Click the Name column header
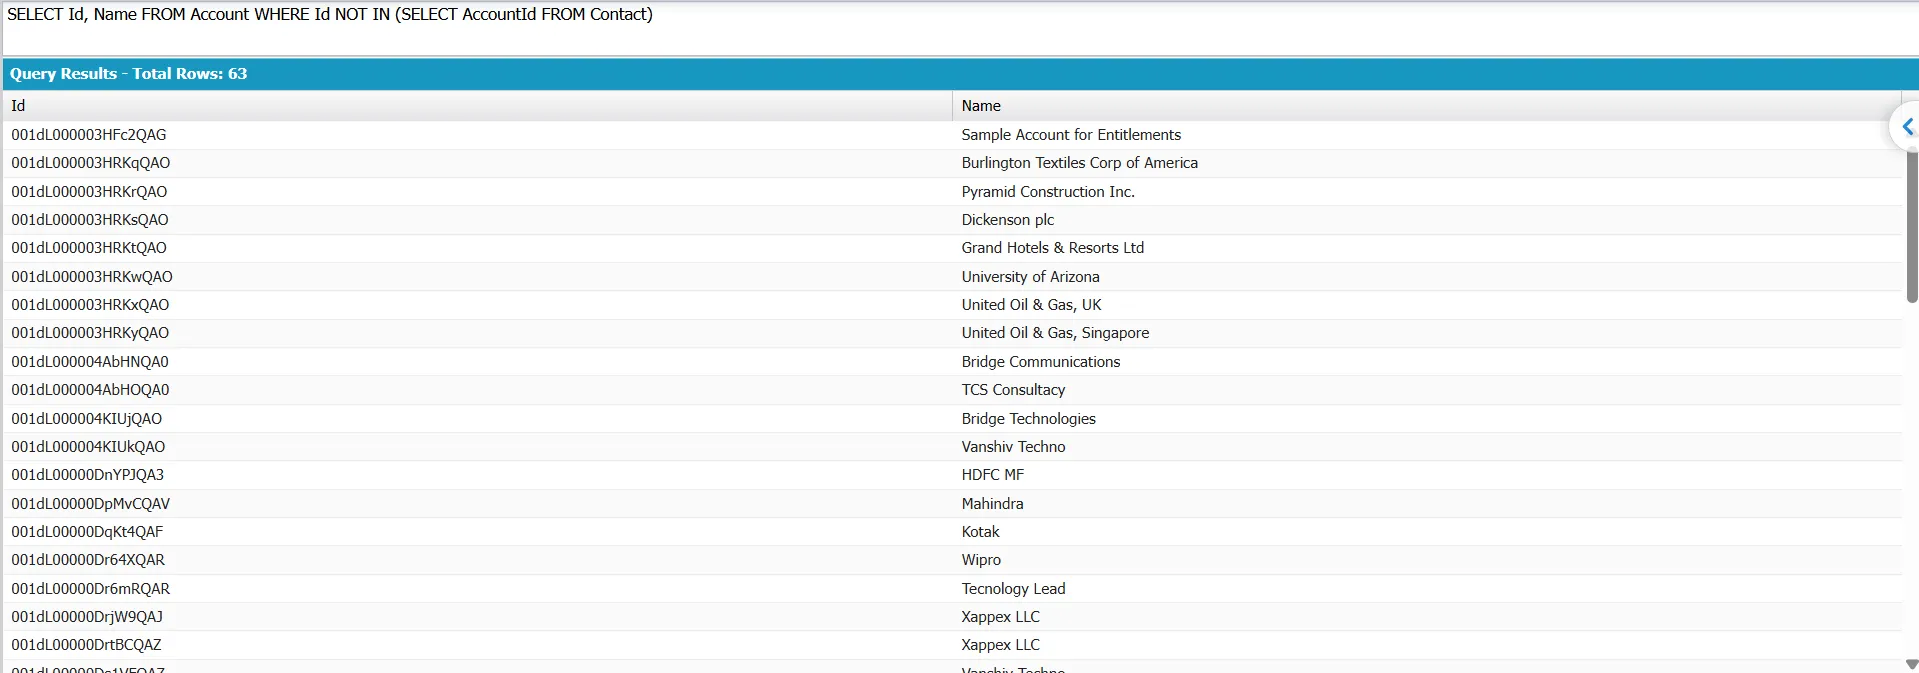The width and height of the screenshot is (1919, 673). point(1426,106)
